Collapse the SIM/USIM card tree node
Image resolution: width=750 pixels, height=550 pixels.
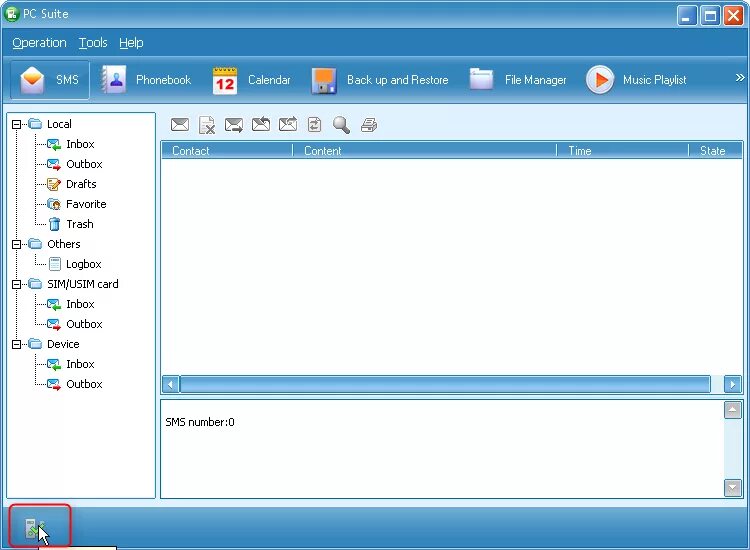16,285
